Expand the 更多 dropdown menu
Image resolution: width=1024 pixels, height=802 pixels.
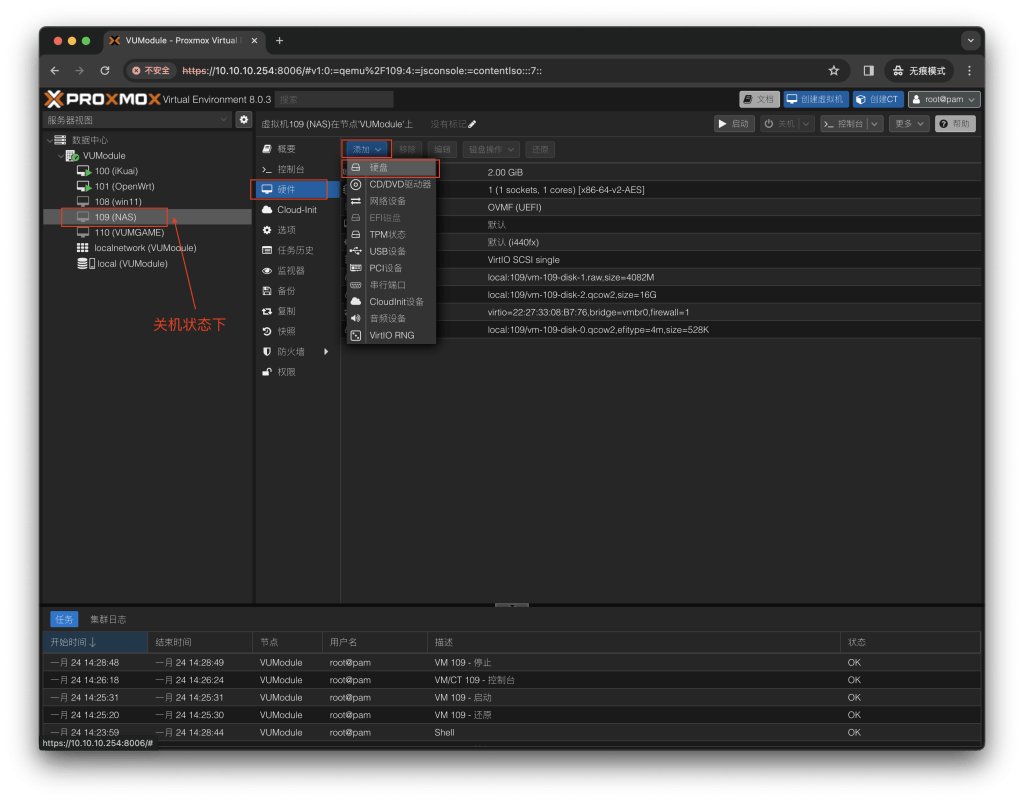909,124
